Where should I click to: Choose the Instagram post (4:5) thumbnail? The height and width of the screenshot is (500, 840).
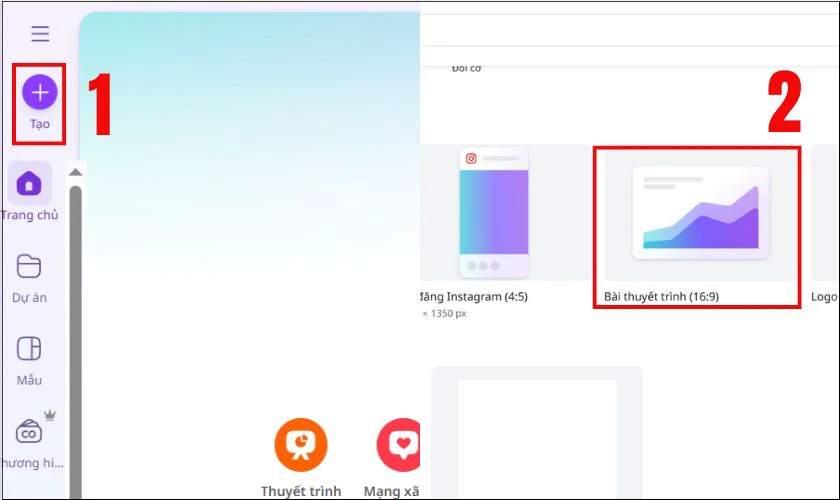494,213
